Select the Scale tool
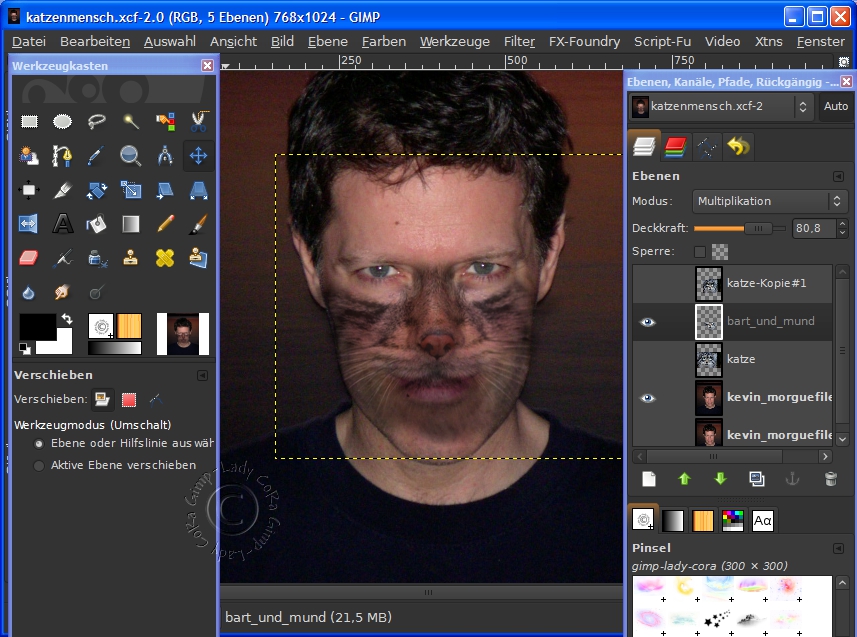 click(131, 190)
